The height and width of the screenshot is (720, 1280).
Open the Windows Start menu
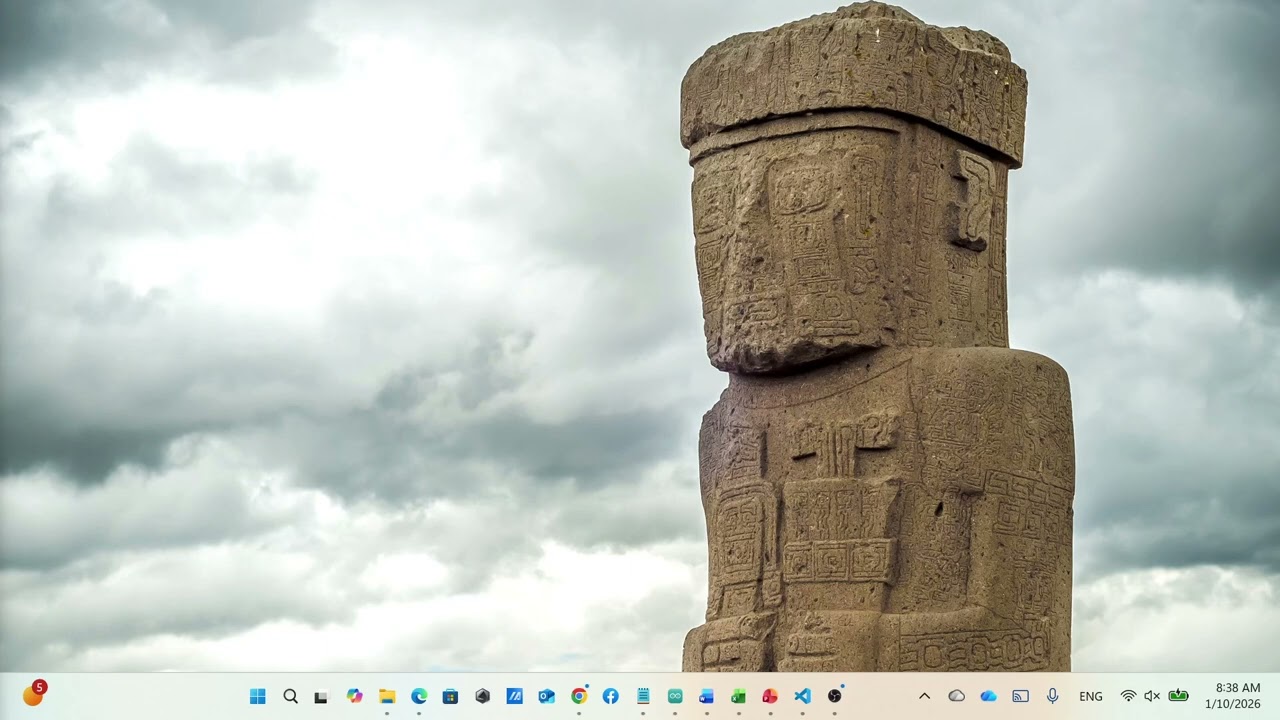pos(258,696)
